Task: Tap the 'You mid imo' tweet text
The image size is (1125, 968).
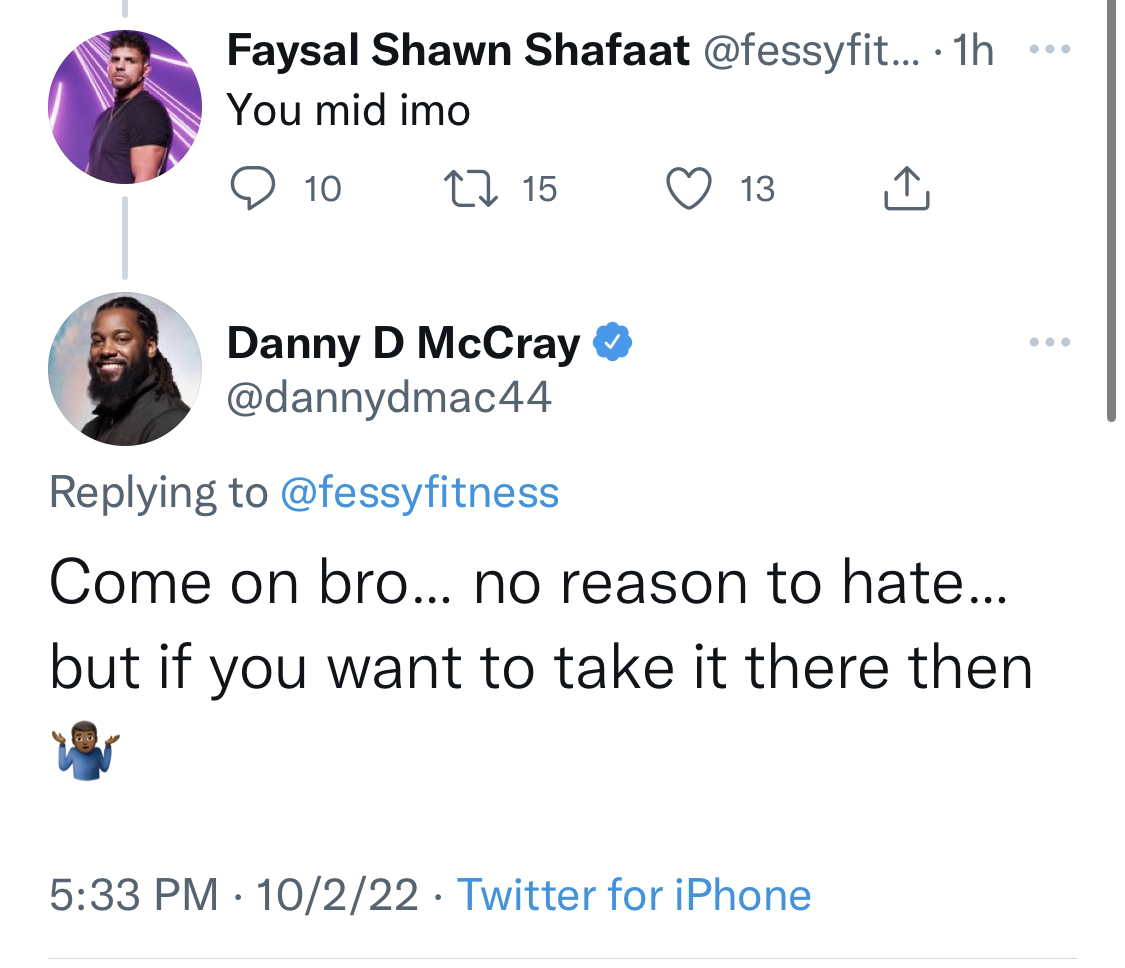Action: pos(349,111)
